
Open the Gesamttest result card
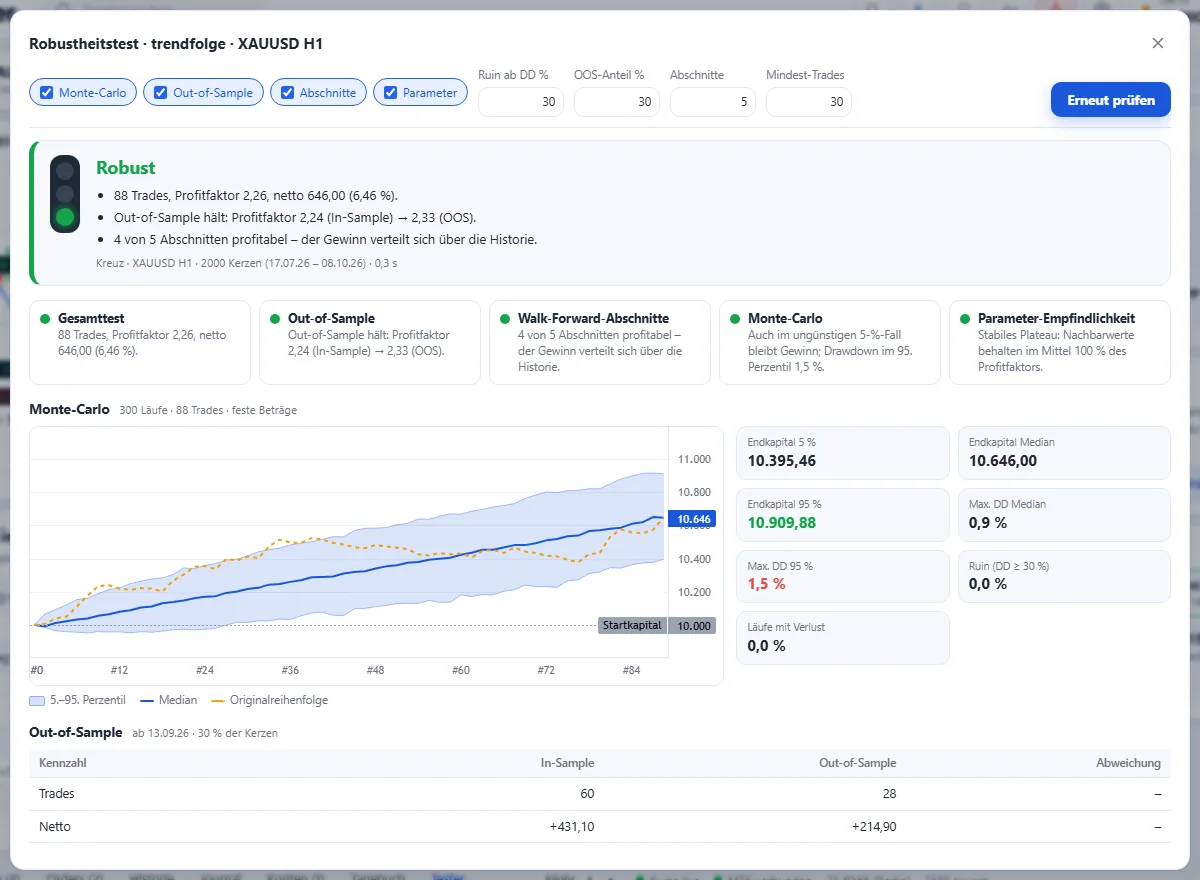pyautogui.click(x=140, y=343)
